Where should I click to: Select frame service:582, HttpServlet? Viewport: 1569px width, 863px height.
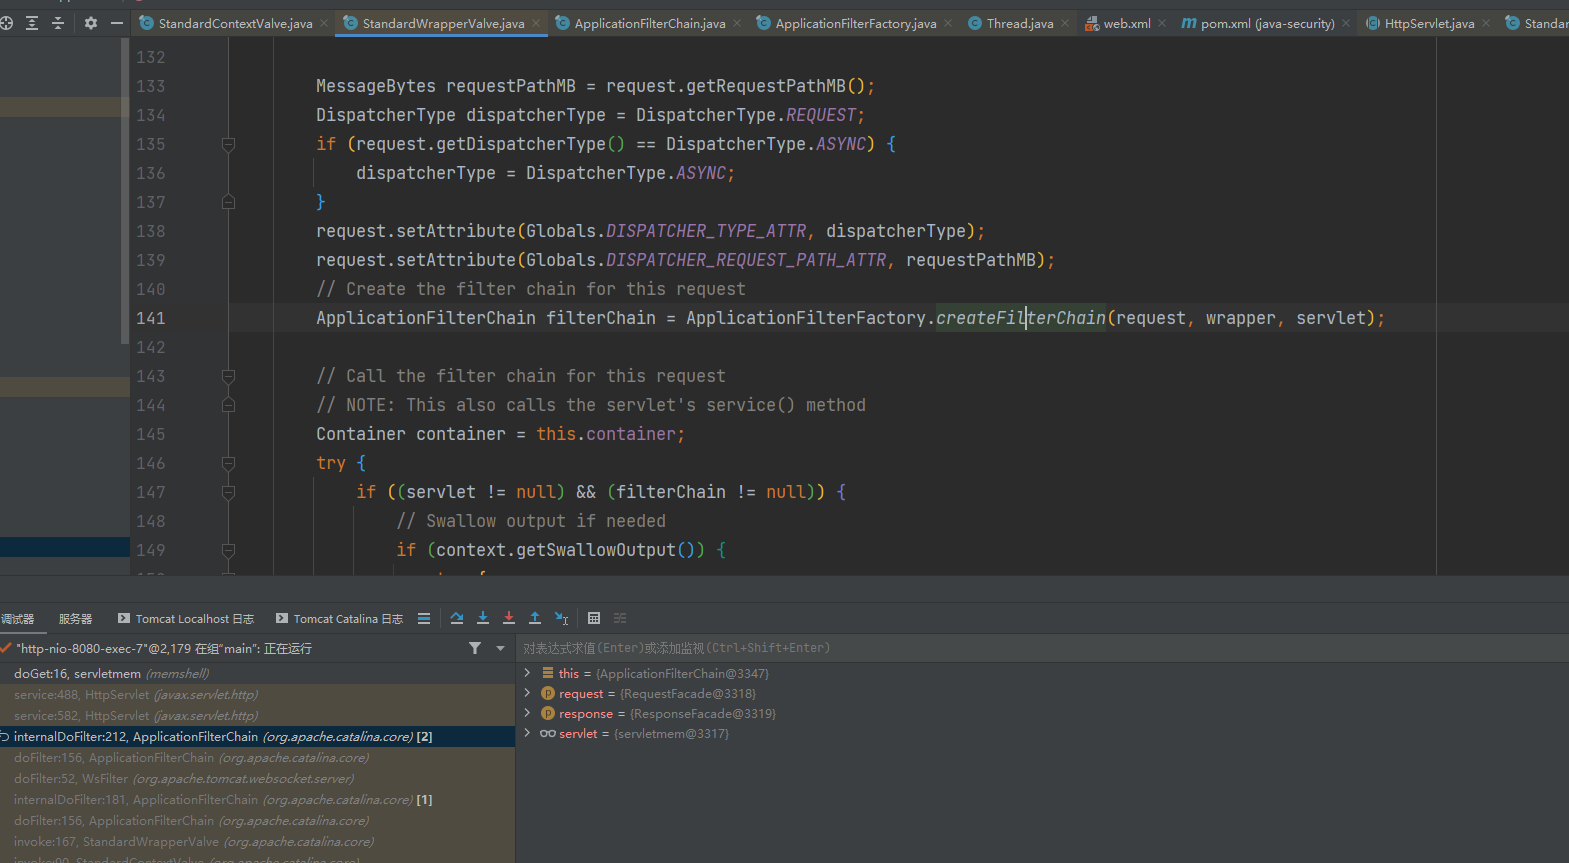257,715
